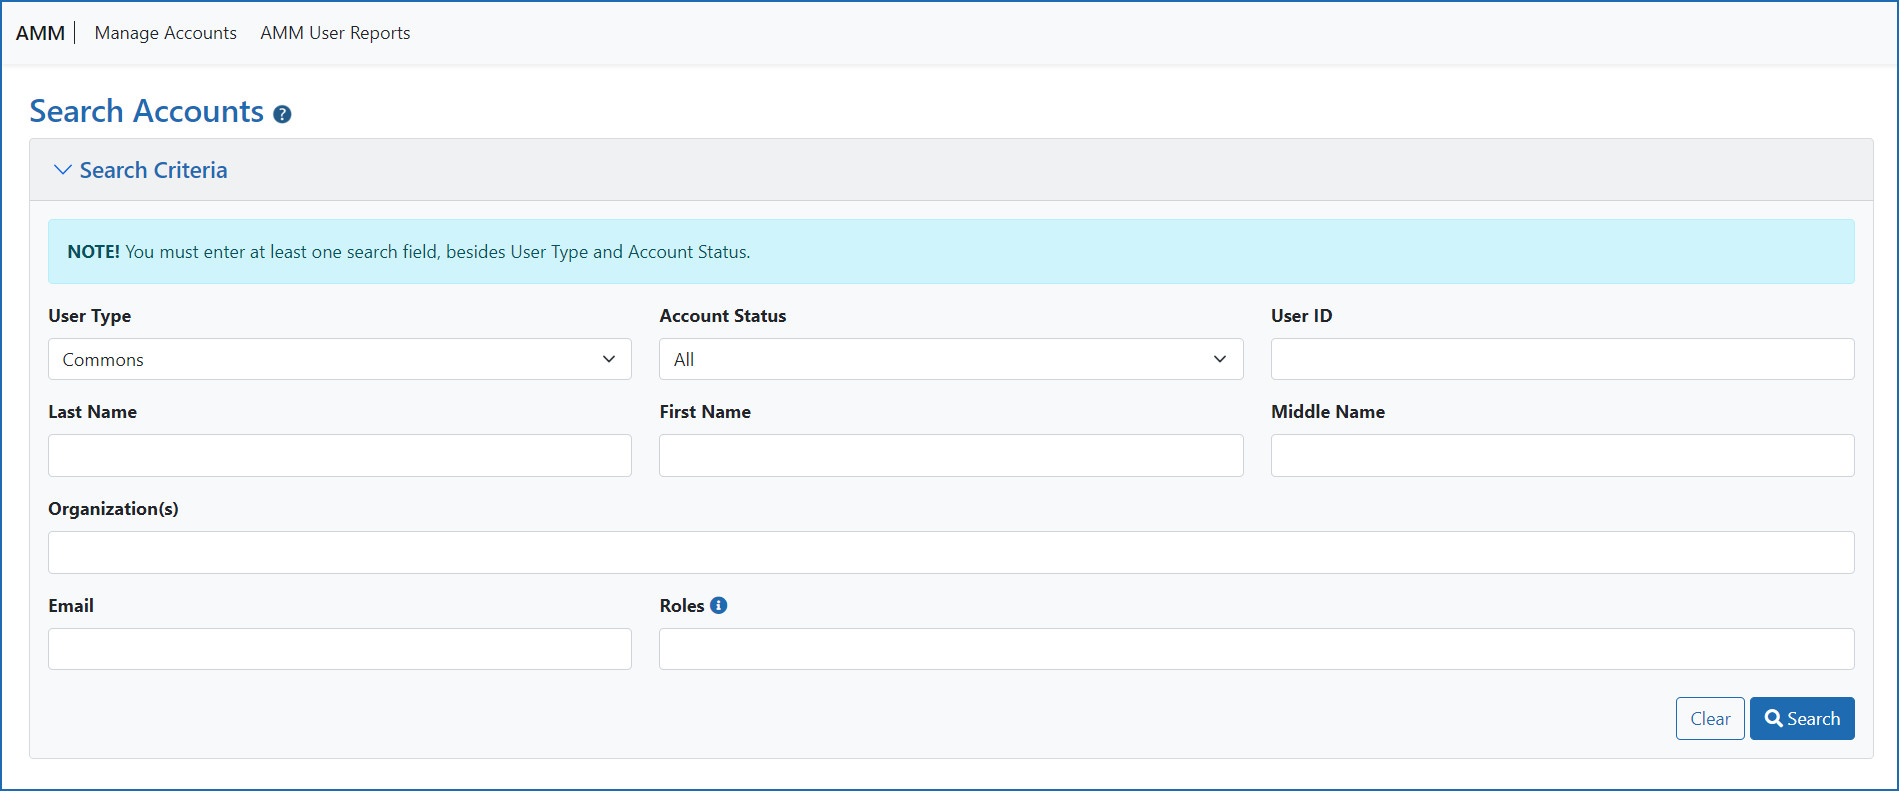Open the User Type dropdown

(340, 359)
